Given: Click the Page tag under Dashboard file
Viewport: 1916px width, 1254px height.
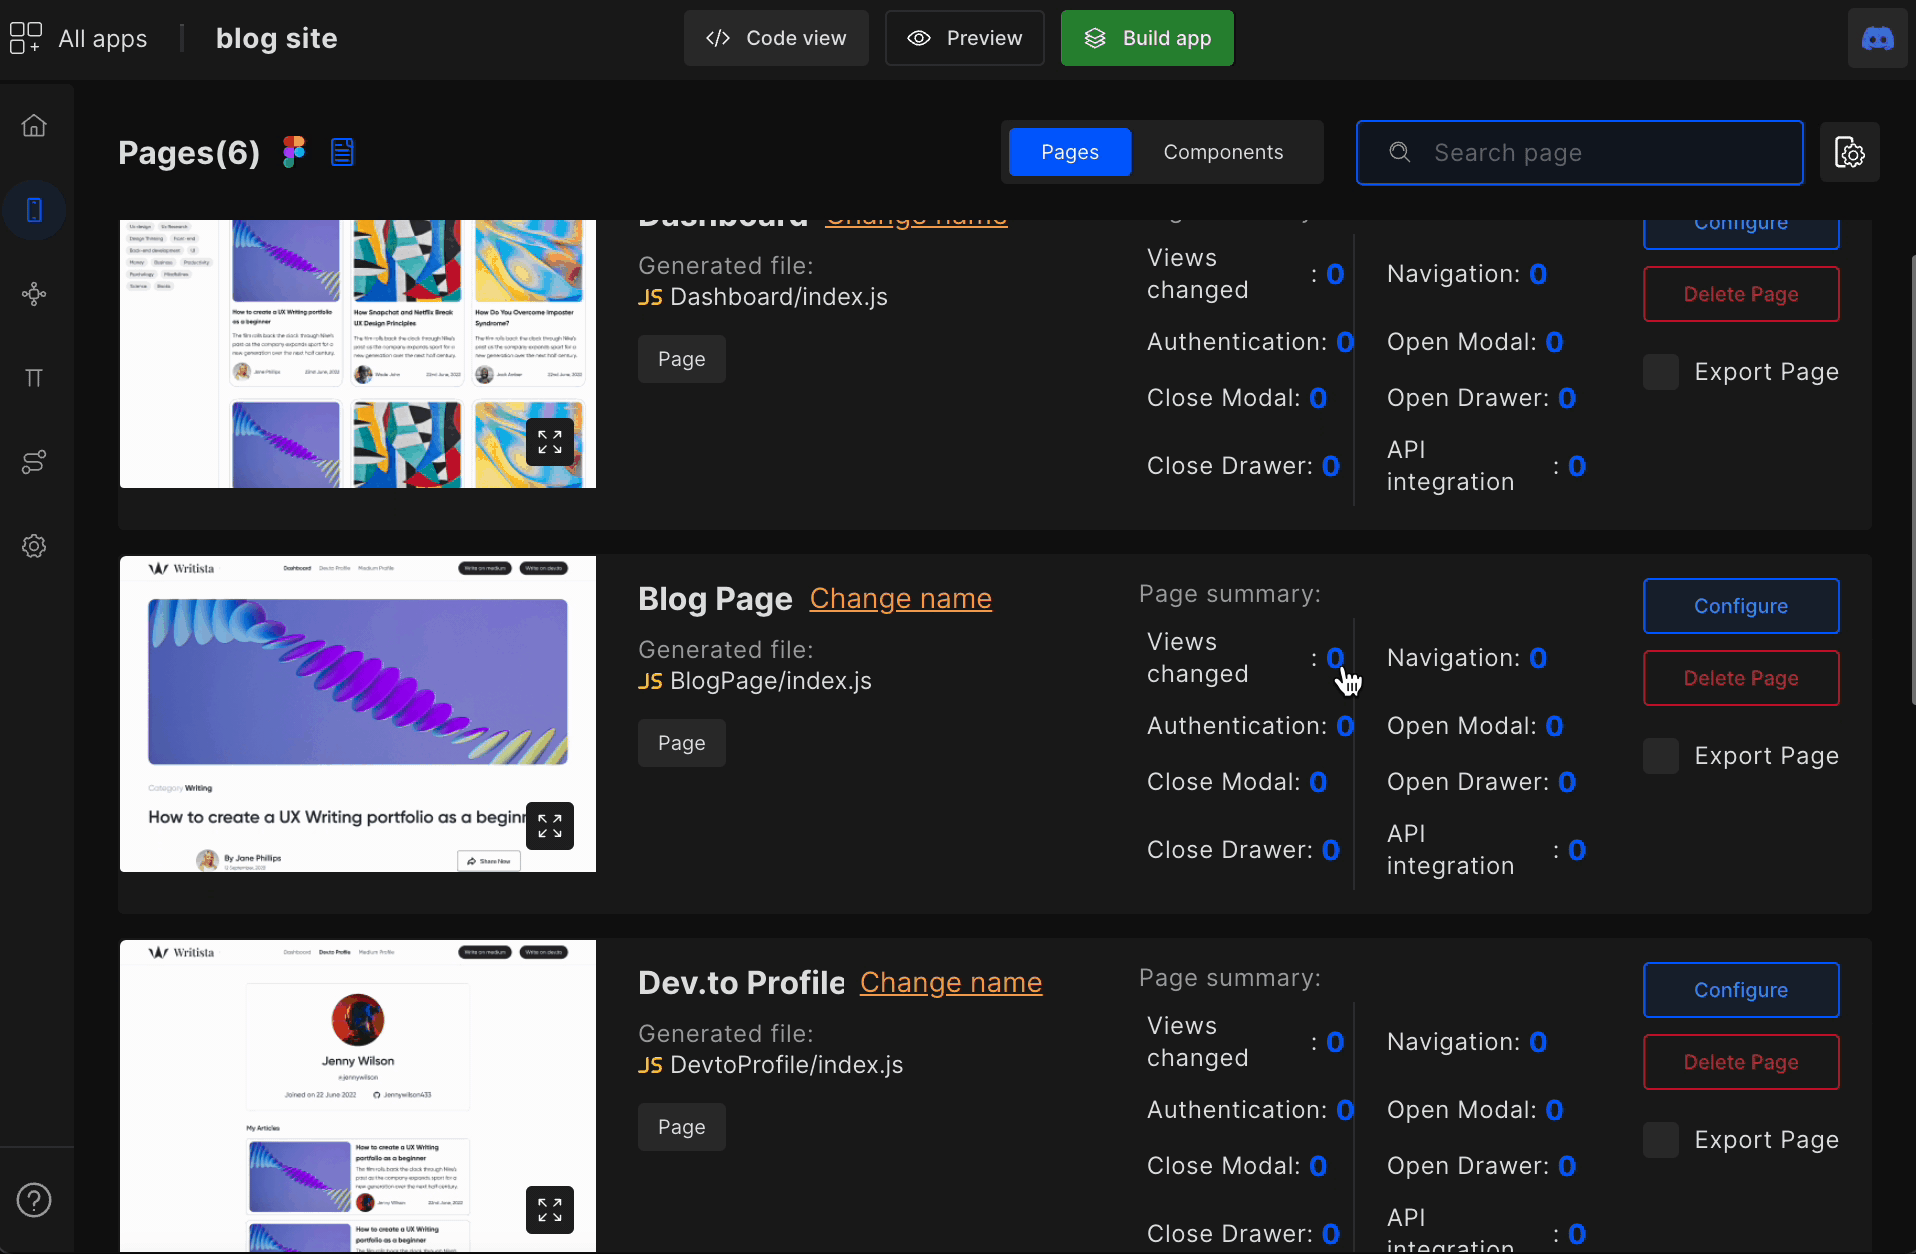Looking at the screenshot, I should (682, 359).
